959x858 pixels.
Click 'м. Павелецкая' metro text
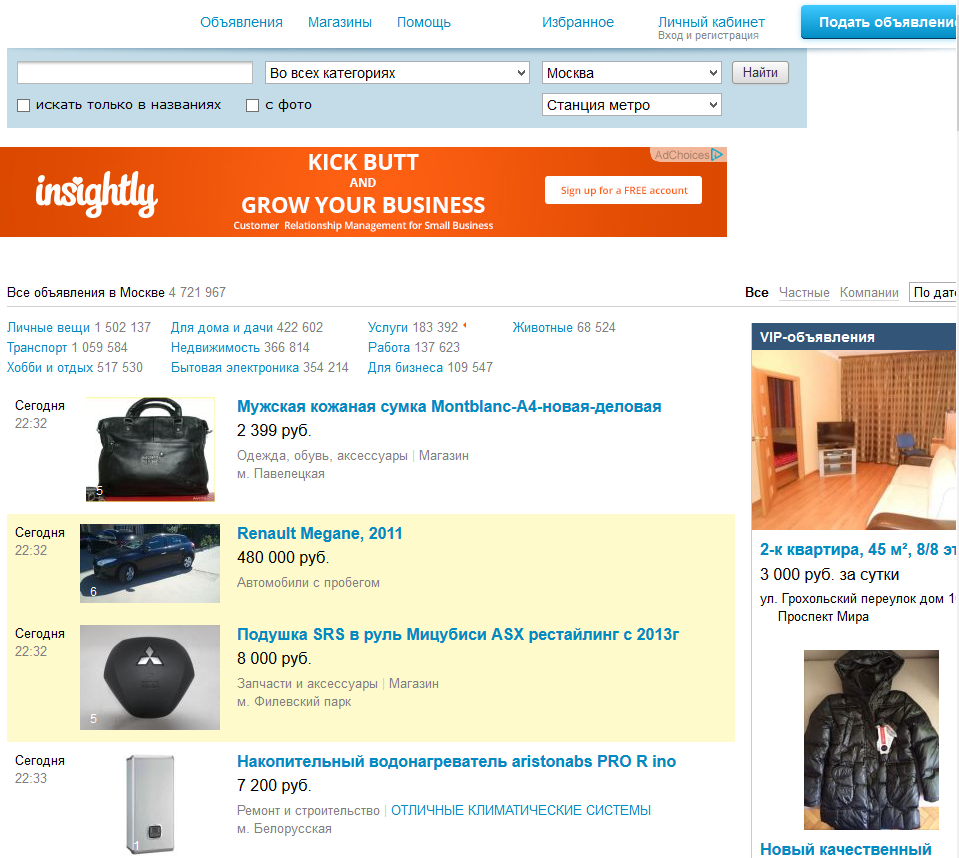[x=281, y=473]
